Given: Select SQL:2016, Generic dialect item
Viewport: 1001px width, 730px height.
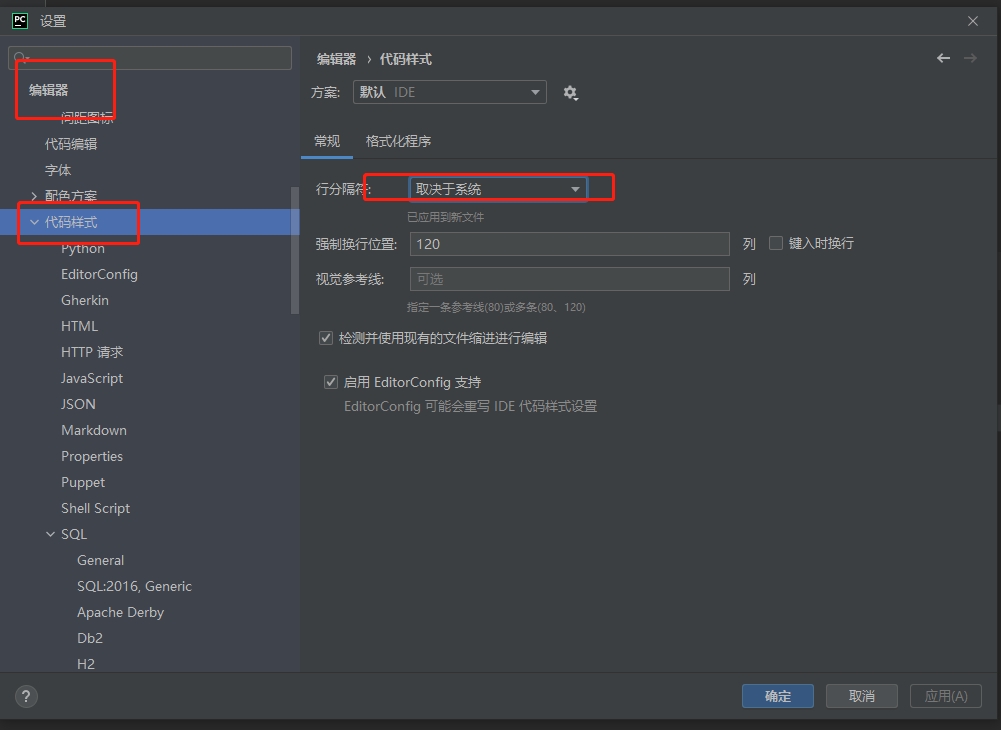Looking at the screenshot, I should (135, 586).
